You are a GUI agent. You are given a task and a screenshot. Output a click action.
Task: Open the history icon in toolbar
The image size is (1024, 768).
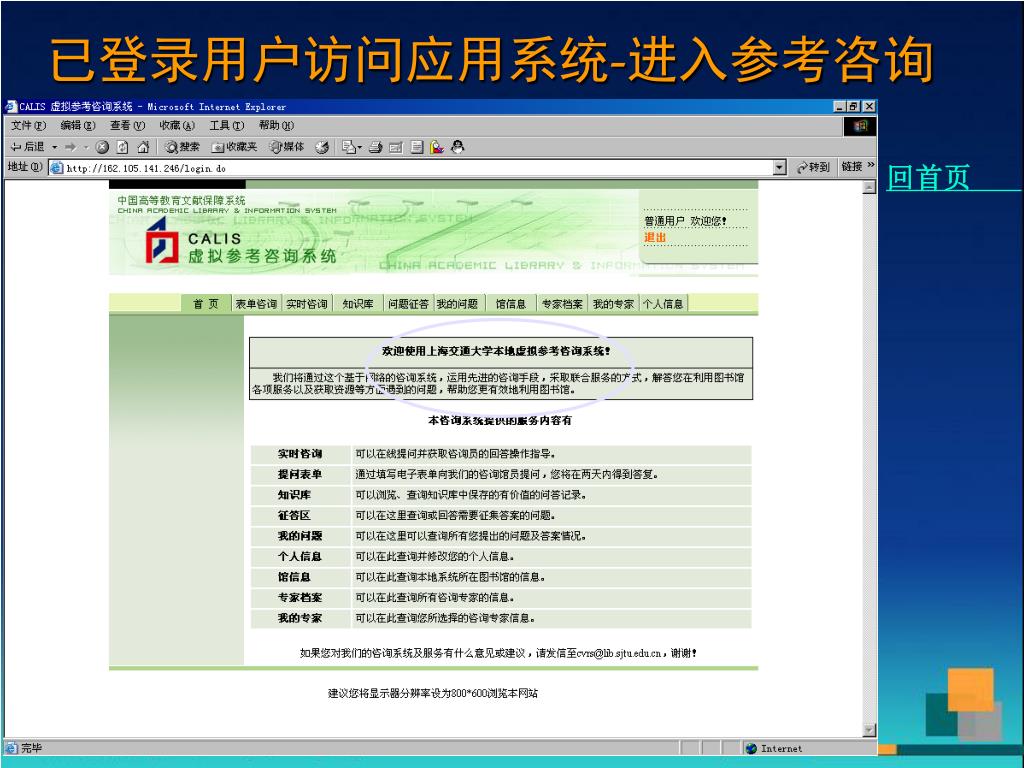coord(322,147)
